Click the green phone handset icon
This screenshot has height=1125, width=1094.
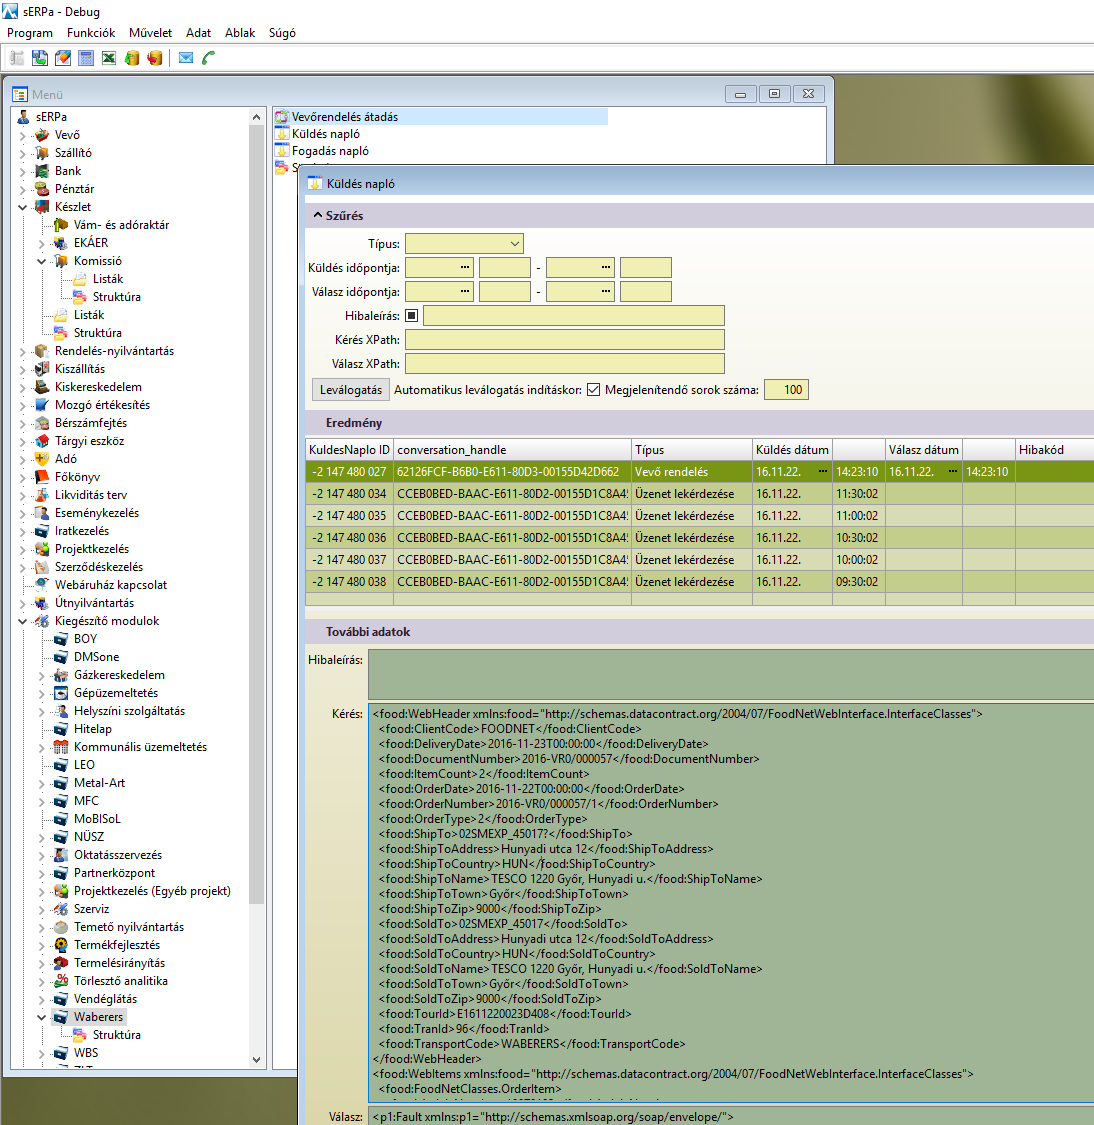pyautogui.click(x=208, y=58)
